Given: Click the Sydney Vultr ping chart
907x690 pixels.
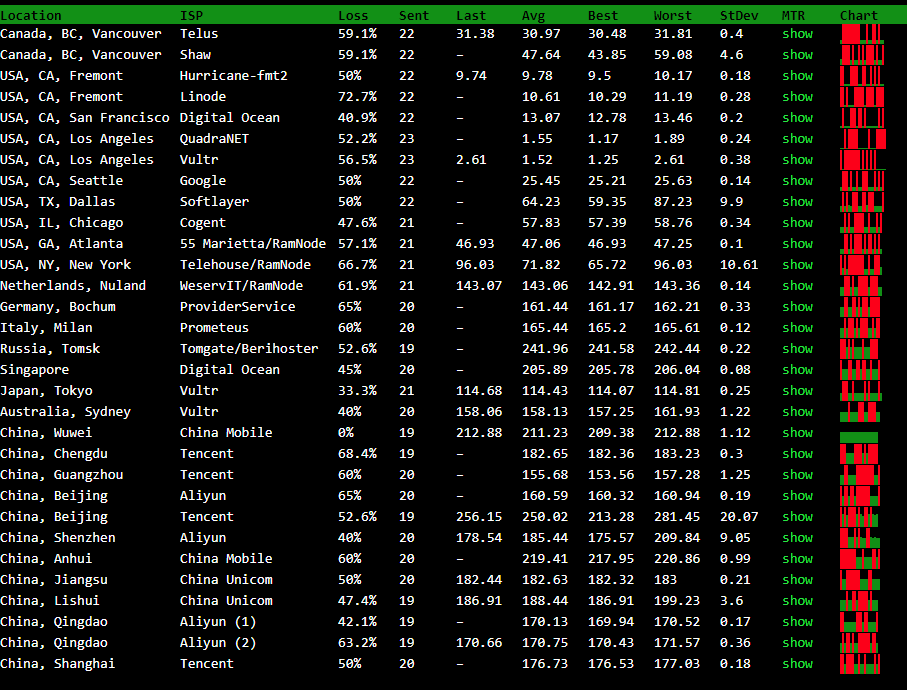Looking at the screenshot, I should (860, 412).
